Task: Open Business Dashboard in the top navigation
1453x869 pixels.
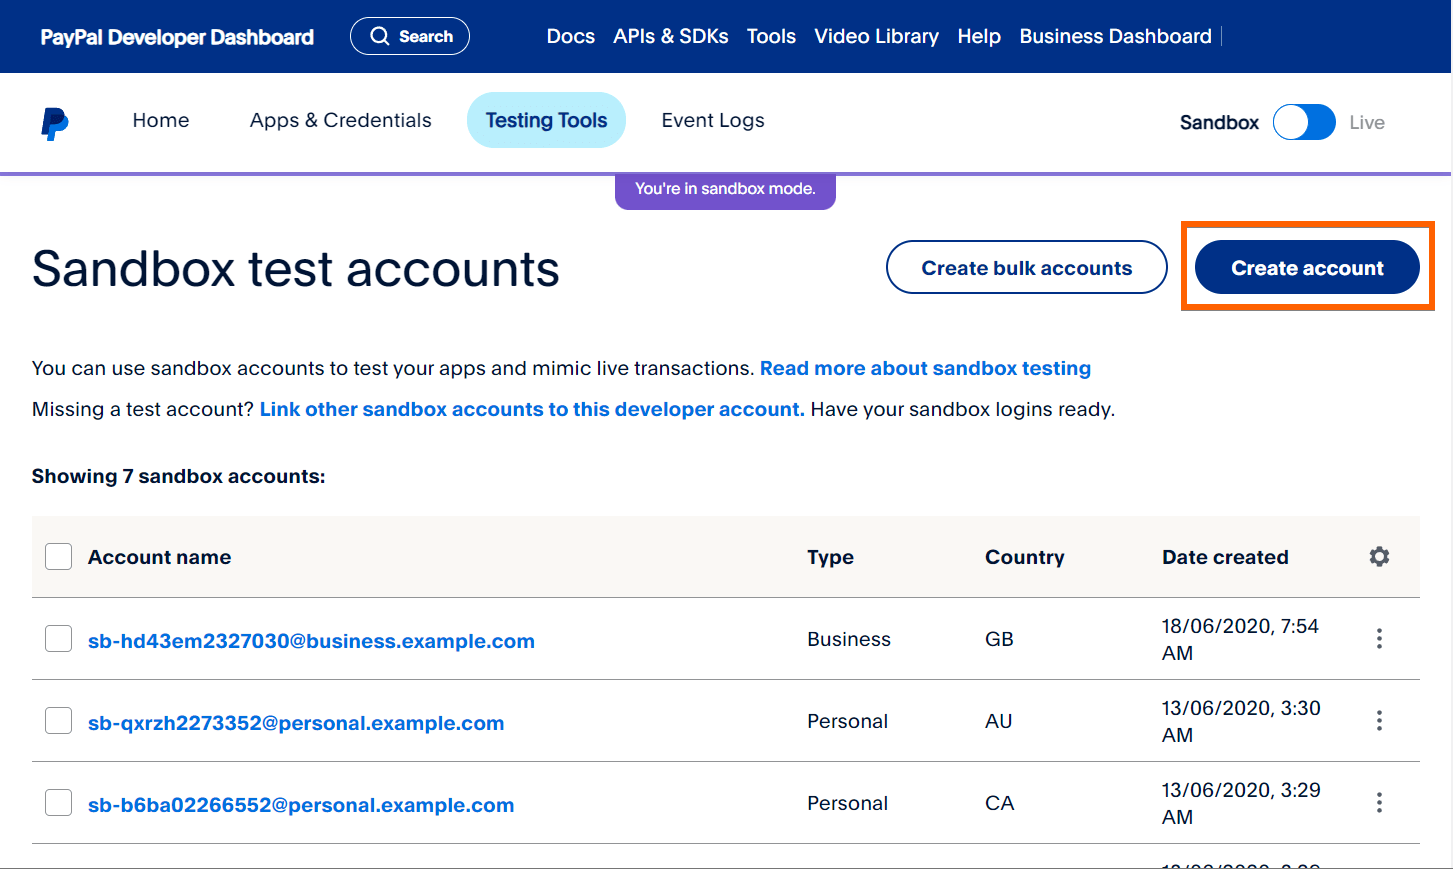Action: [x=1115, y=36]
